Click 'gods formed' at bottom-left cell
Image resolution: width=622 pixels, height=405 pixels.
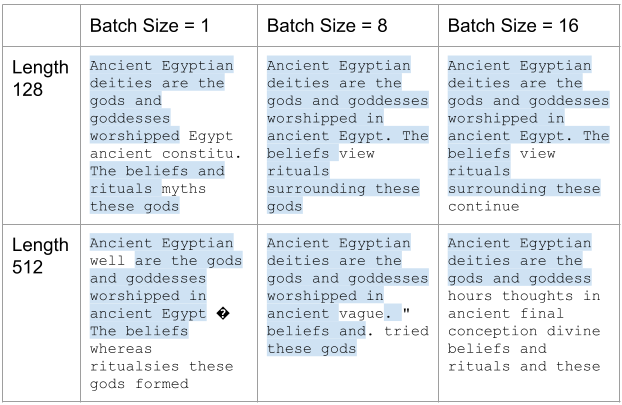(x=139, y=384)
